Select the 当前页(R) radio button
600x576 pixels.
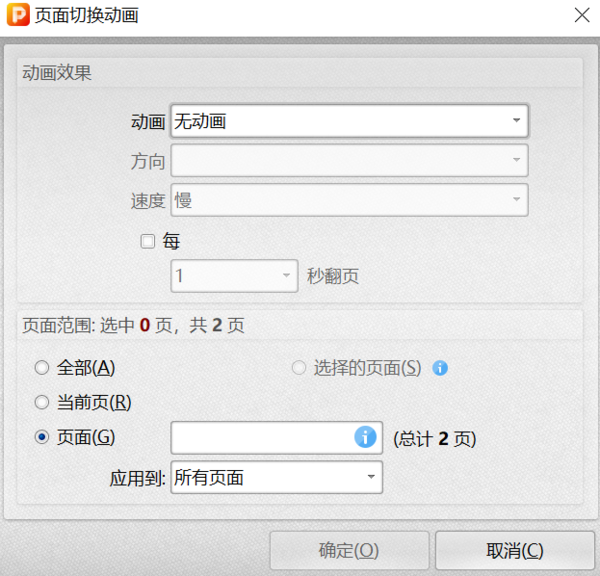coord(42,402)
